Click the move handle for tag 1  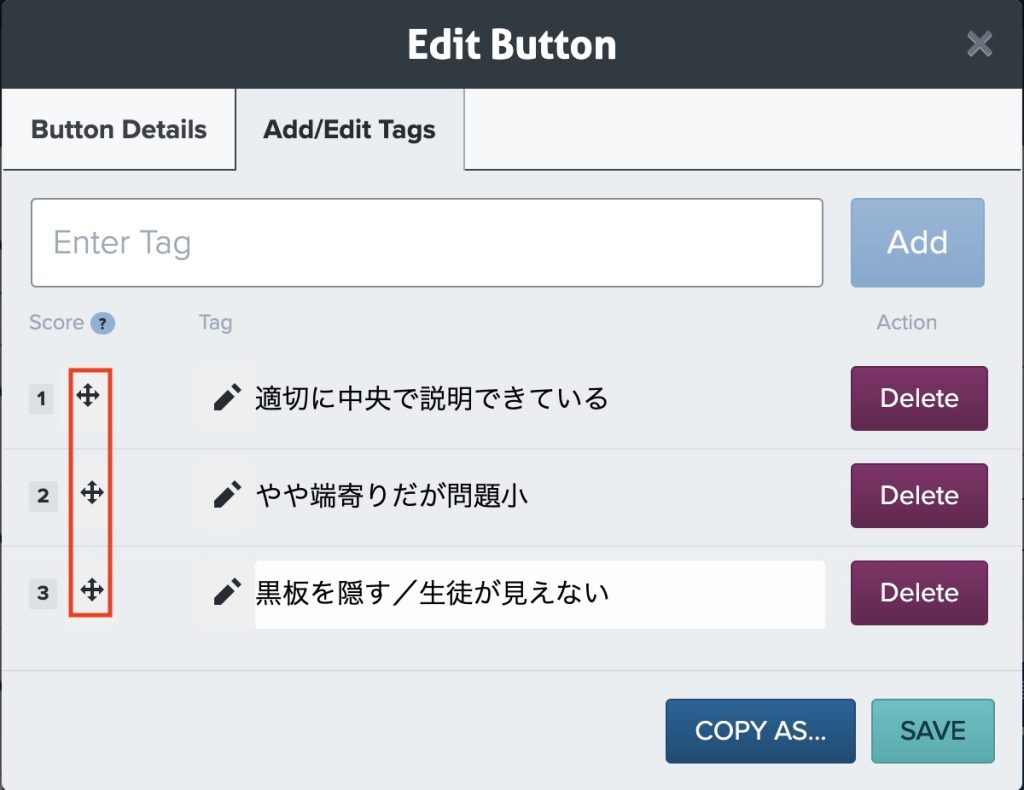89,396
